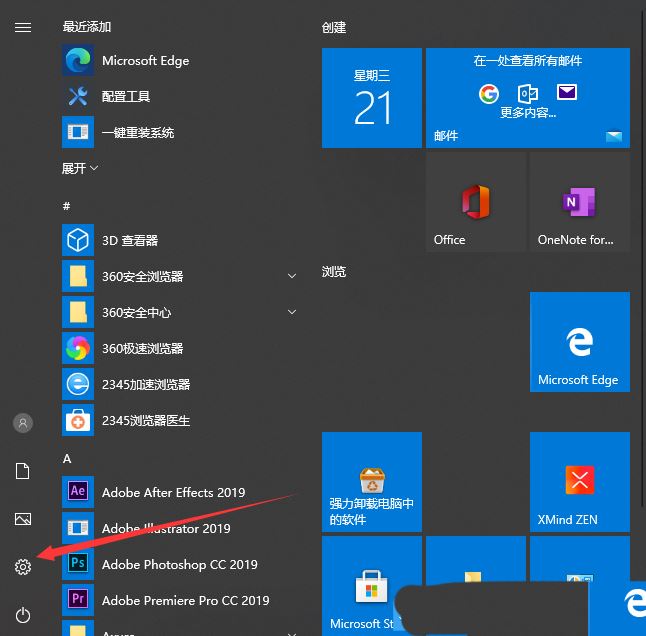Open the Documents sidebar icon
This screenshot has width=646, height=636.
[23, 471]
